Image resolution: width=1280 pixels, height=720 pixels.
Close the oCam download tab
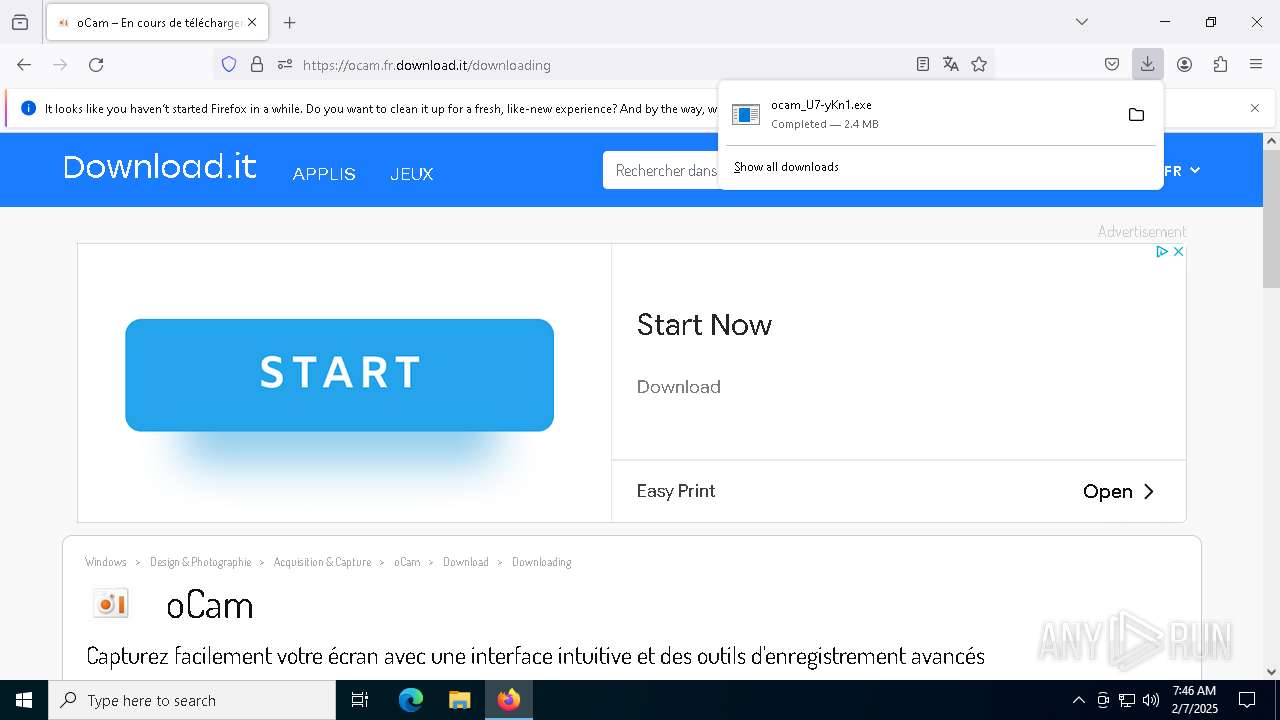click(x=252, y=22)
